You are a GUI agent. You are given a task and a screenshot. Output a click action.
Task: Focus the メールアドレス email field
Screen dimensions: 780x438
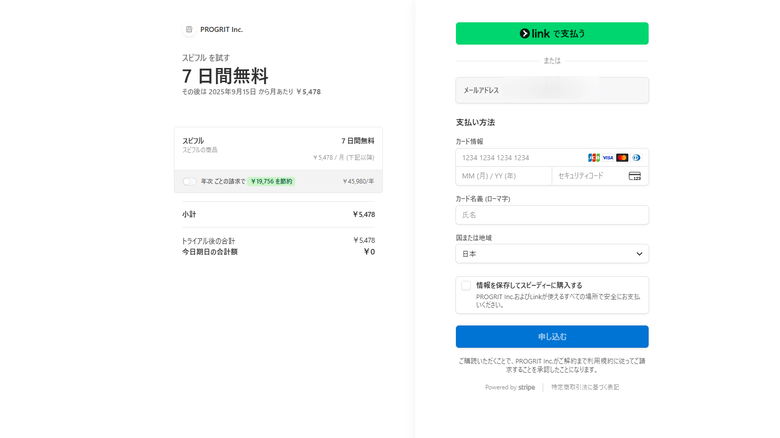pos(552,91)
